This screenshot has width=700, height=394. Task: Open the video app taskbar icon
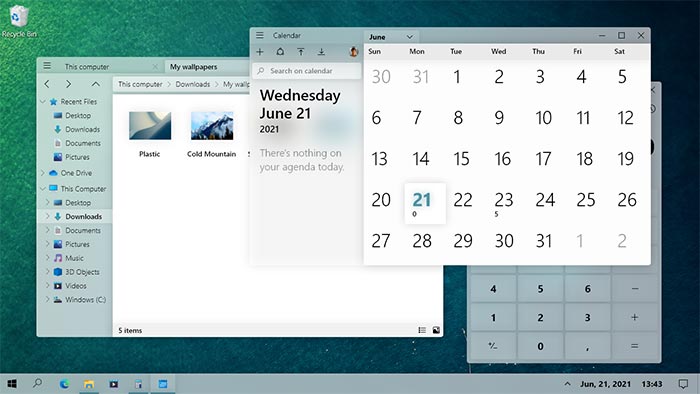click(x=114, y=384)
